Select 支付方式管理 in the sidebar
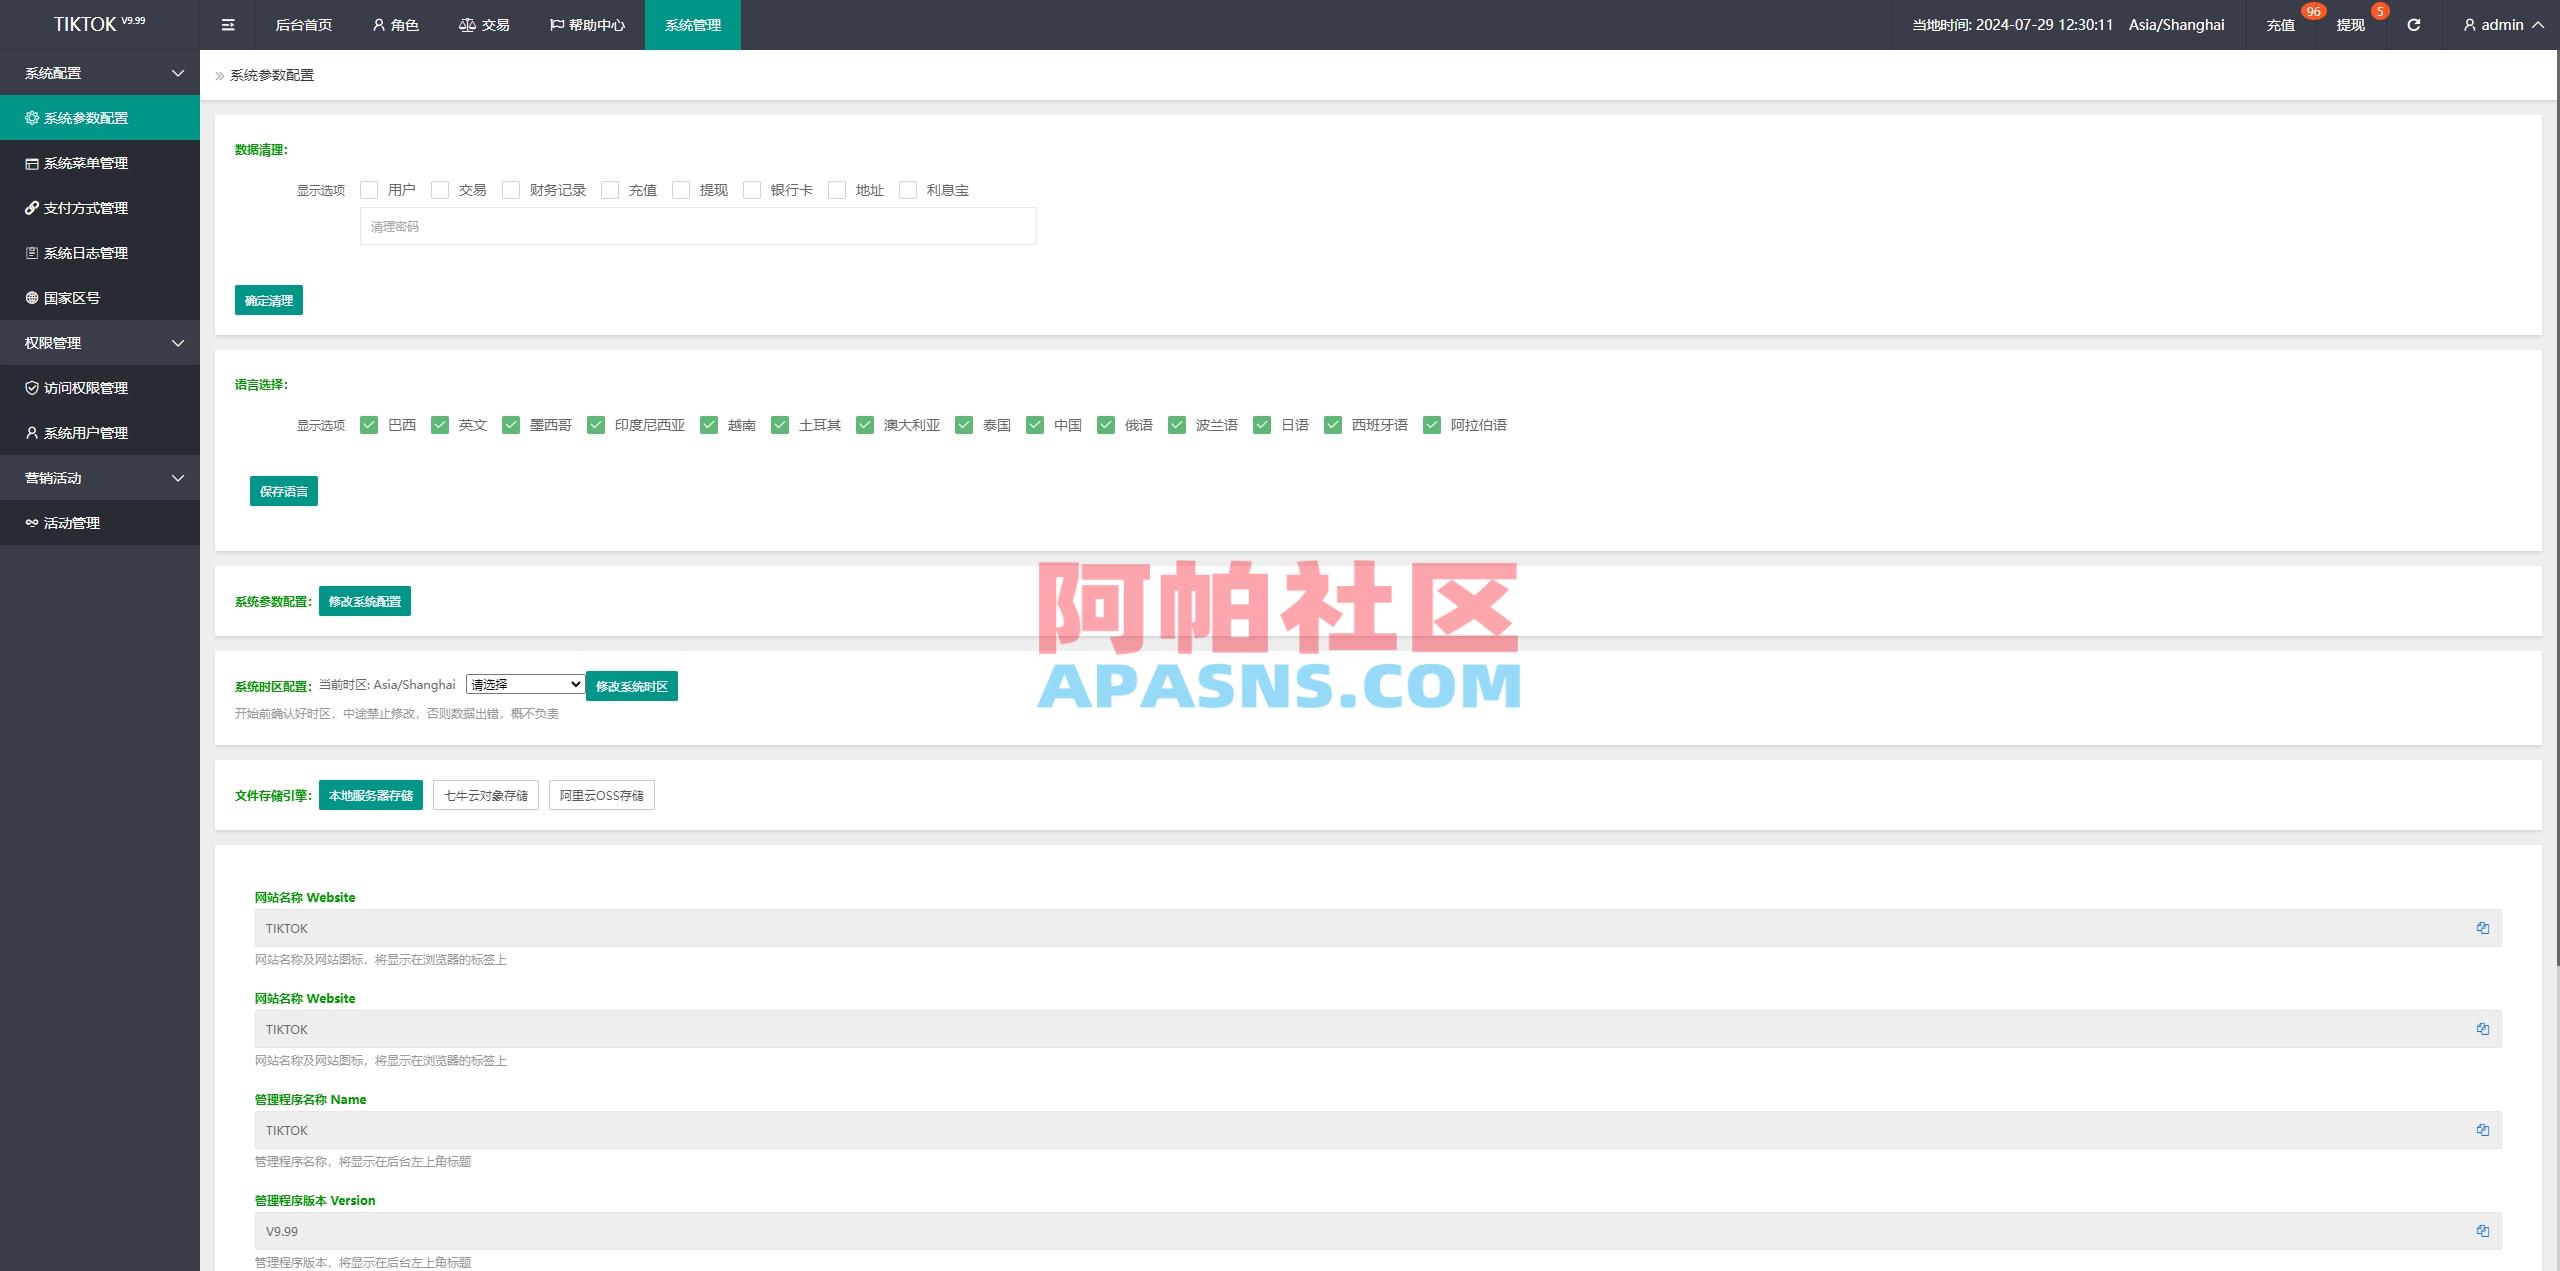The width and height of the screenshot is (2560, 1271). 85,208
